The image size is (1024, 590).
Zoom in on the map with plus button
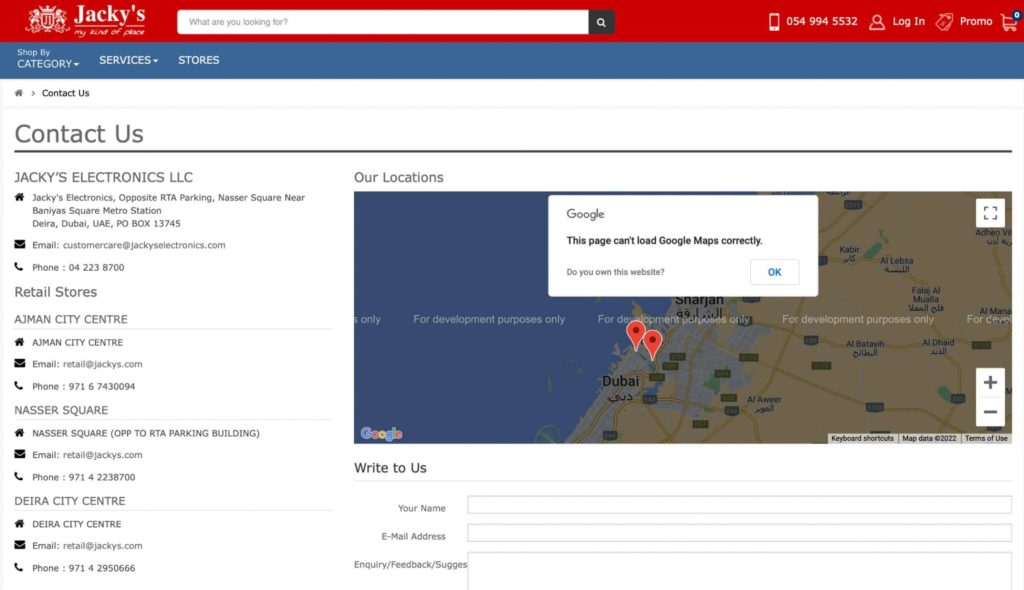point(990,382)
